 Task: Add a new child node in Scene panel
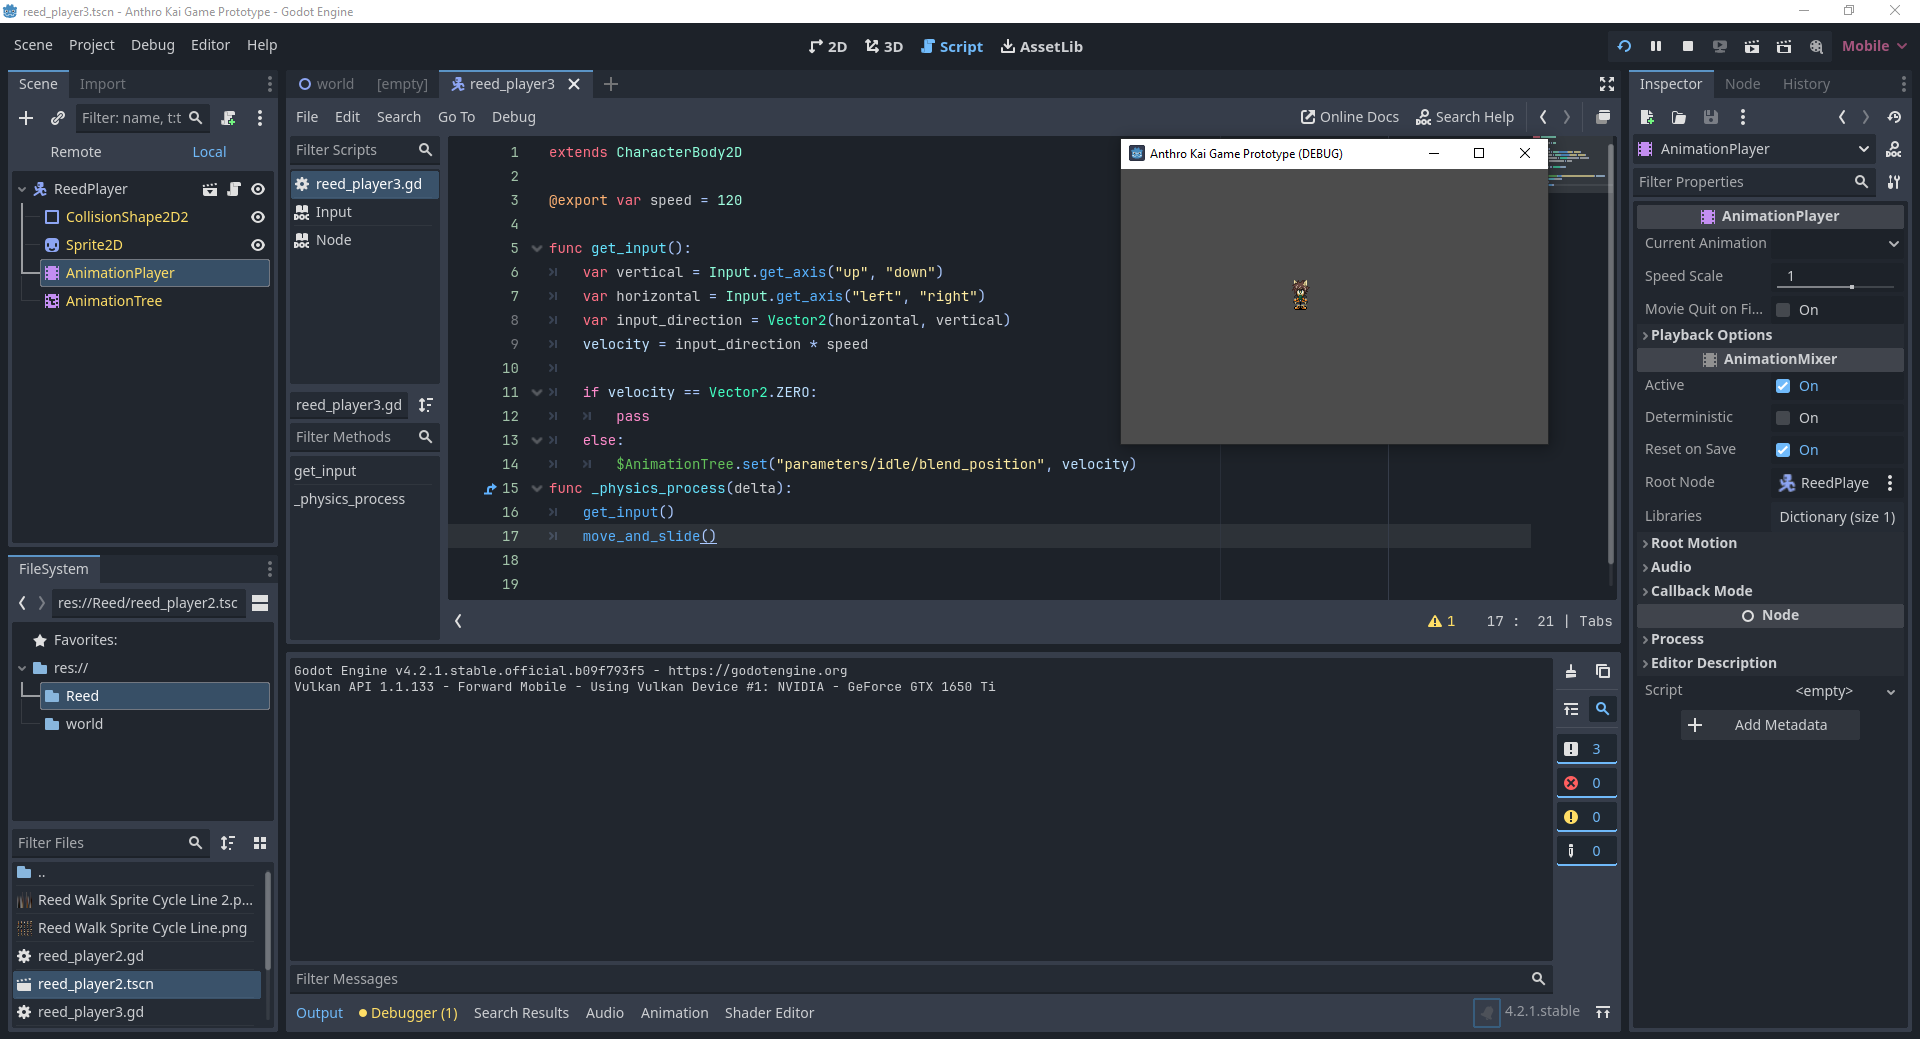(26, 118)
